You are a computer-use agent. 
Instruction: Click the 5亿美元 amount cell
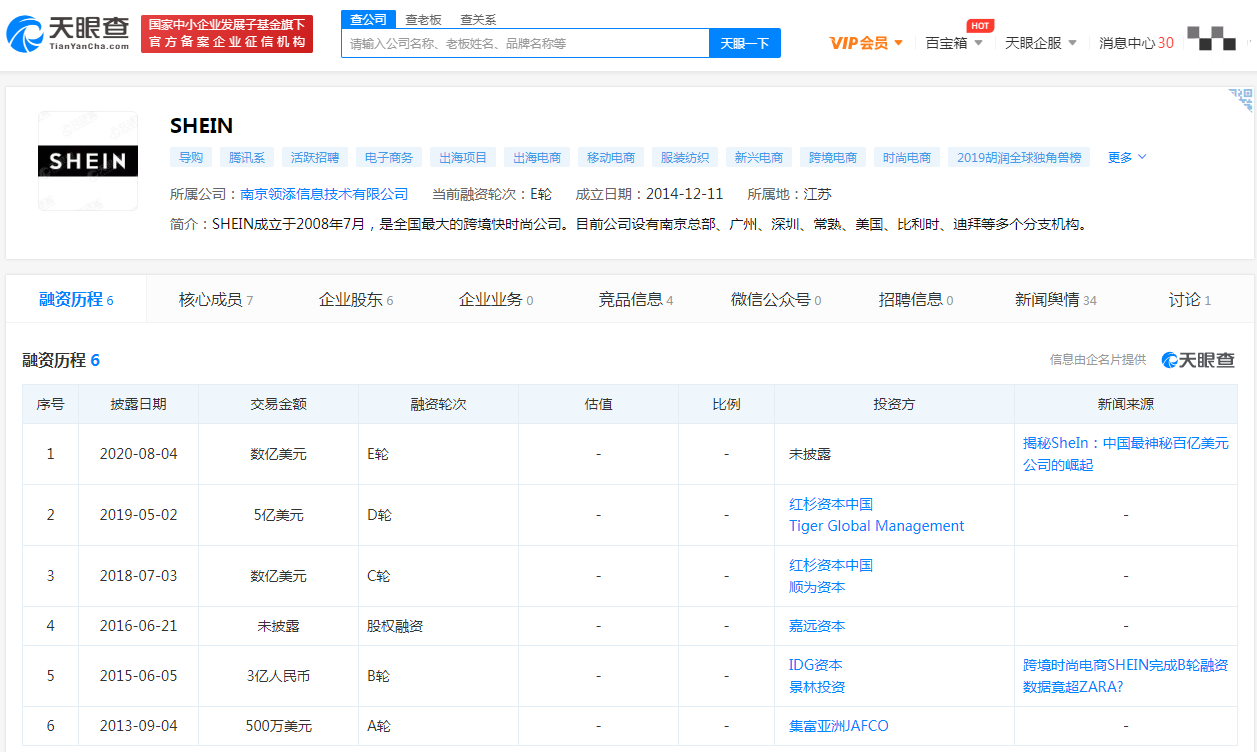pyautogui.click(x=278, y=515)
